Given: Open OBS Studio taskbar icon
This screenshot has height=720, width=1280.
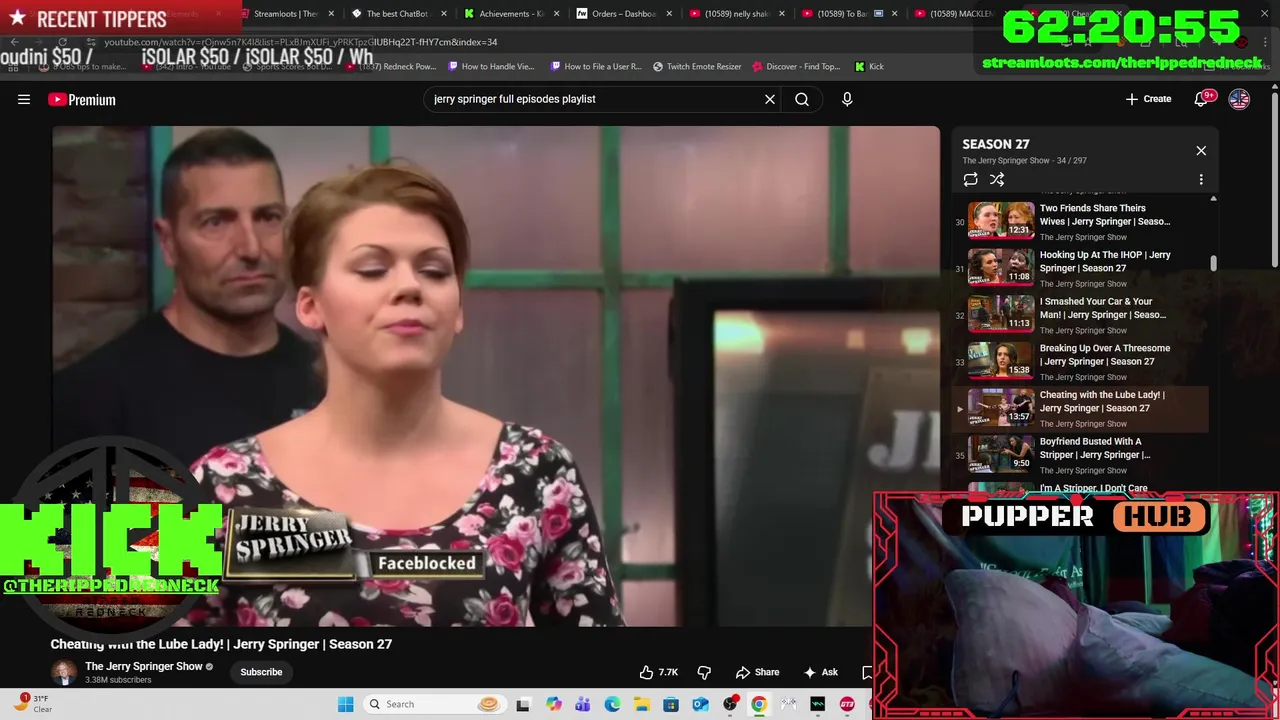Looking at the screenshot, I should (730, 704).
